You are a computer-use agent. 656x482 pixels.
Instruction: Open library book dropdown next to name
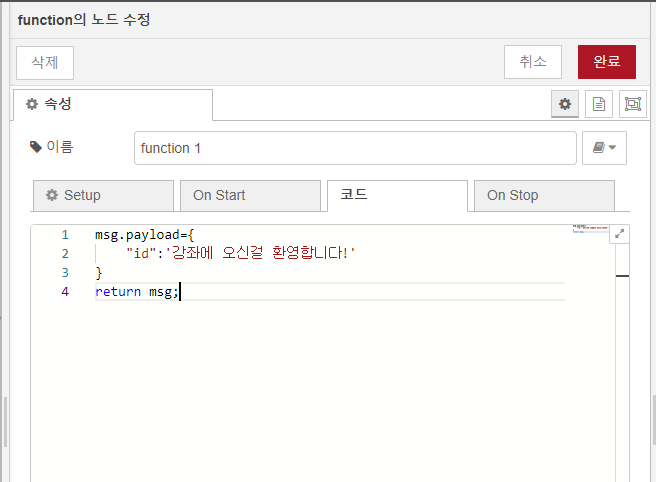[604, 148]
